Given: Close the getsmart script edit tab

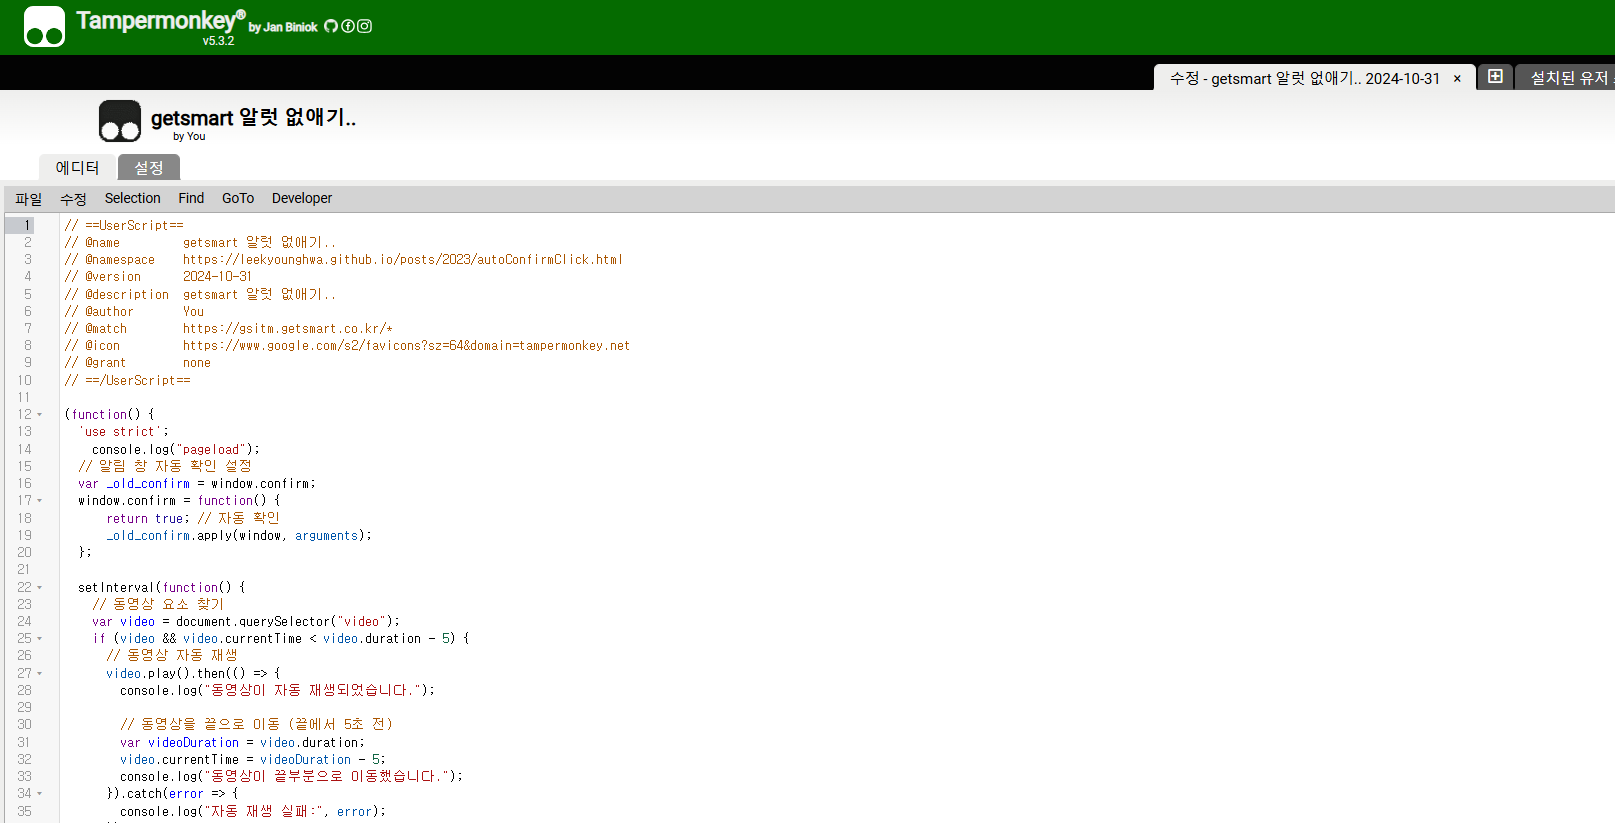Looking at the screenshot, I should tap(1457, 79).
